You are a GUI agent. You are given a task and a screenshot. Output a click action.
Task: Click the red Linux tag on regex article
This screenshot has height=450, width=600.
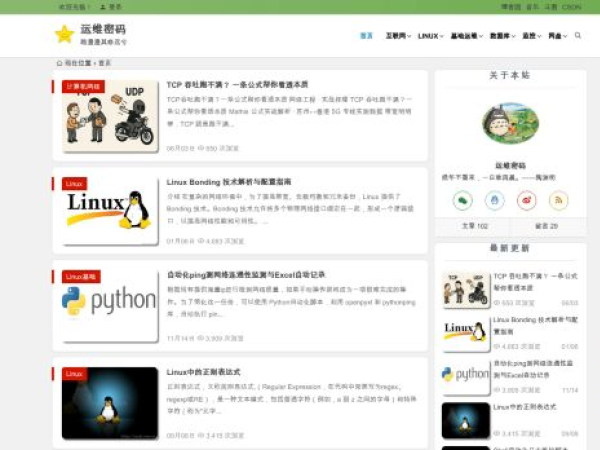pyautogui.click(x=74, y=373)
